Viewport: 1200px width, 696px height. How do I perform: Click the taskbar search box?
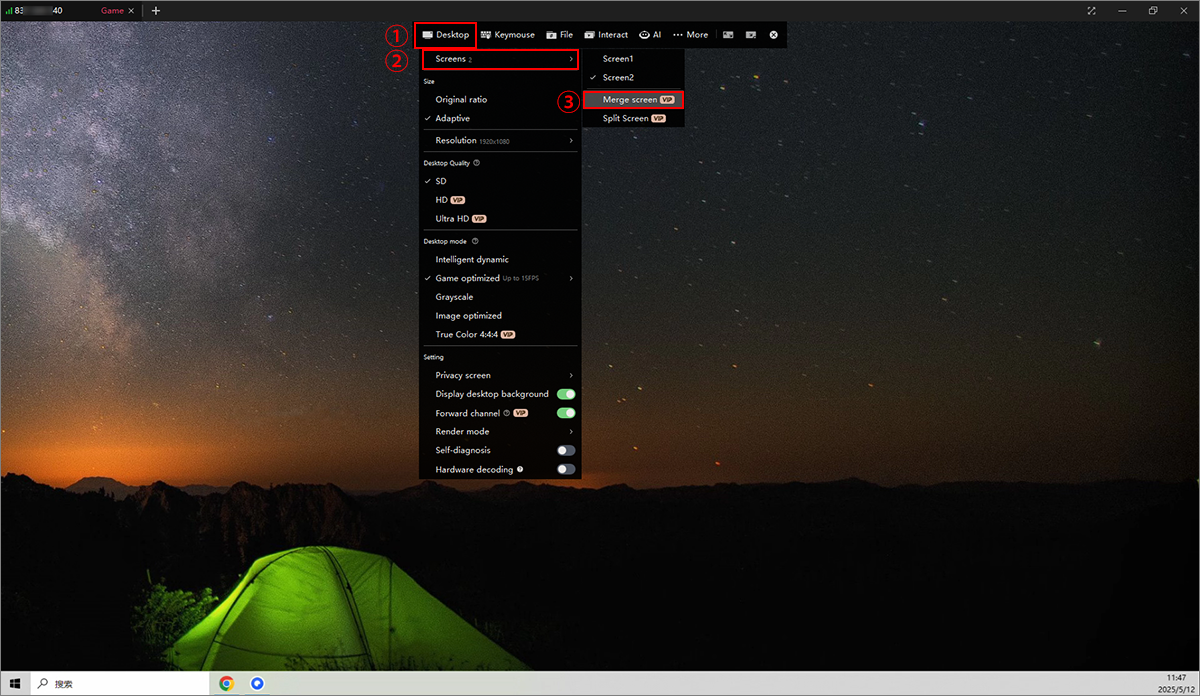(x=121, y=684)
